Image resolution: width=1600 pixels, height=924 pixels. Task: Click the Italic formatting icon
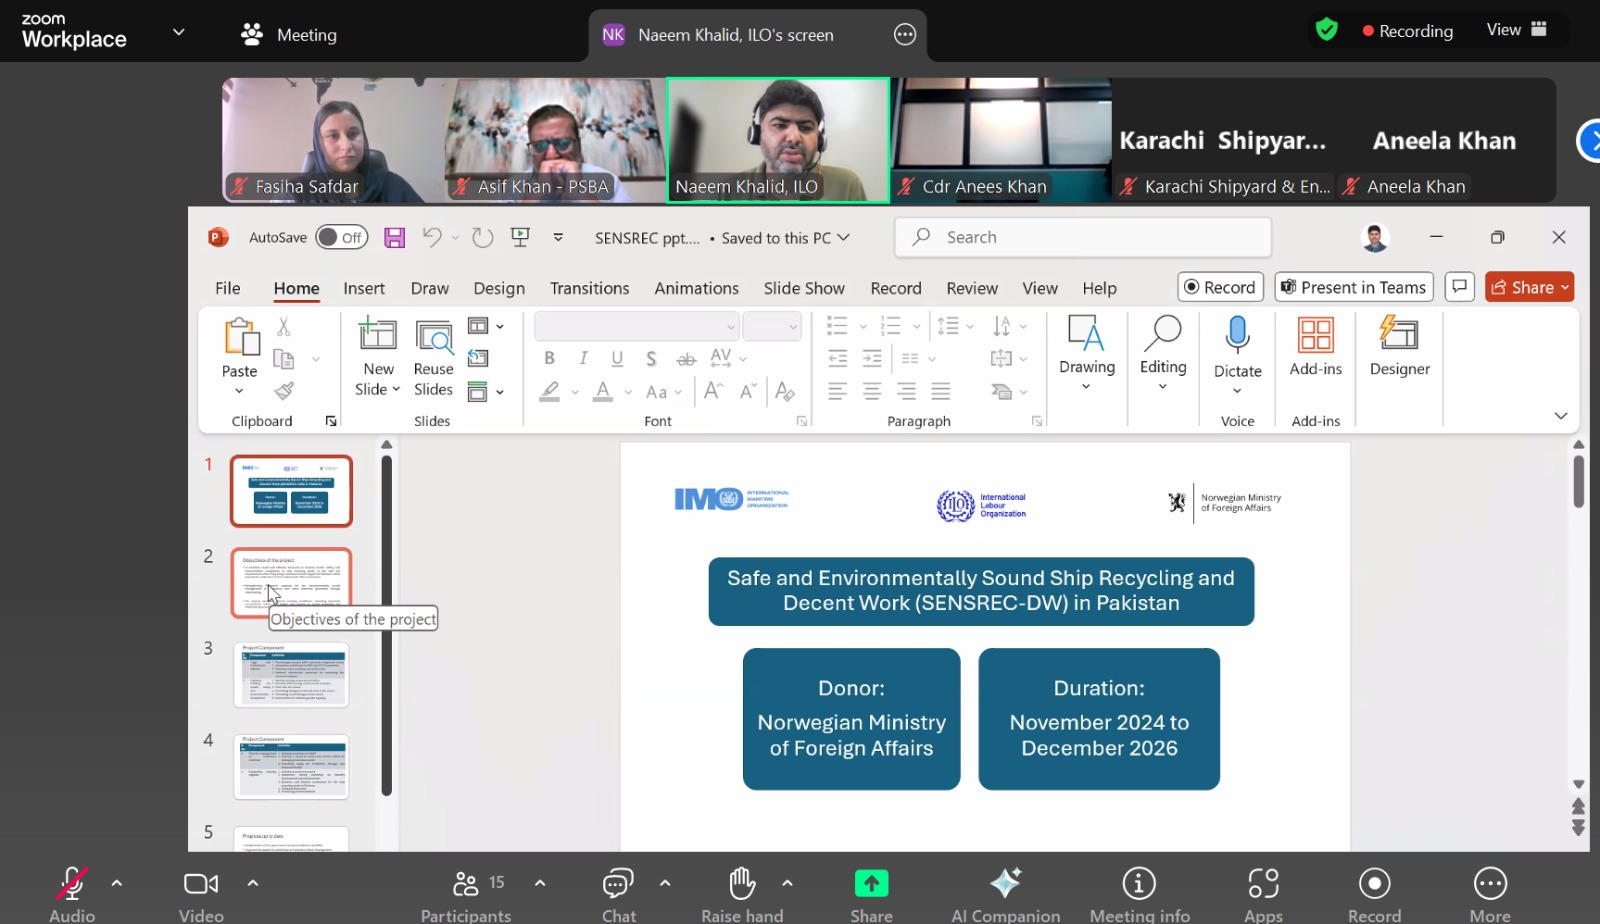click(x=583, y=358)
